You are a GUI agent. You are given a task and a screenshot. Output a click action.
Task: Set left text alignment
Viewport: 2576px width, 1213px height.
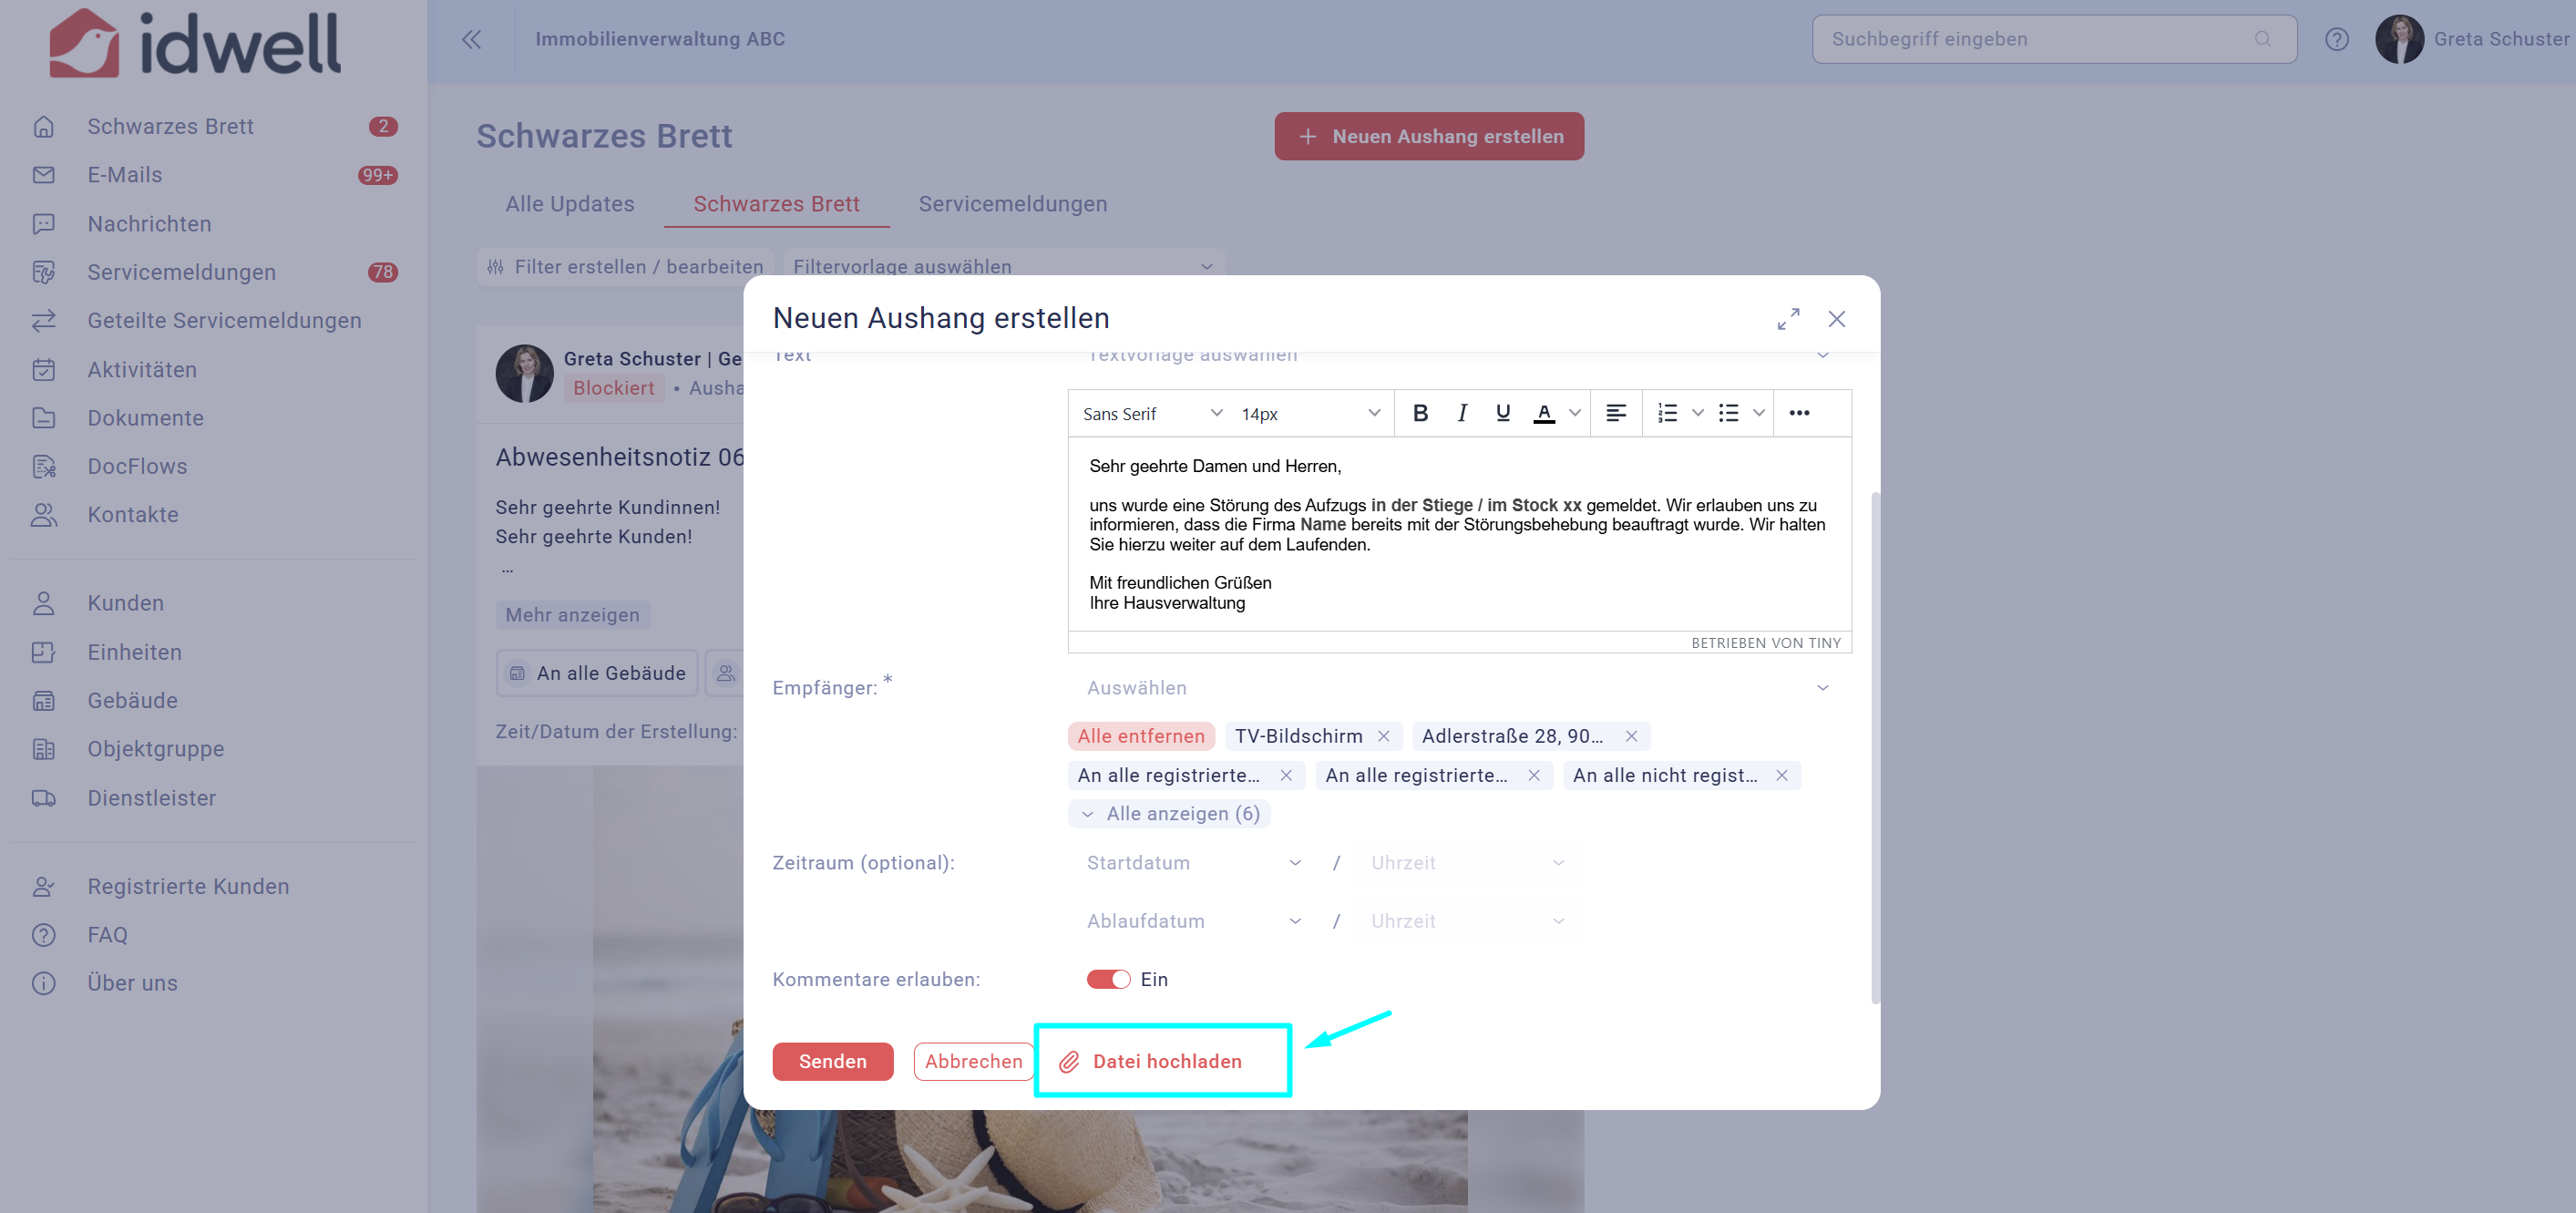click(1616, 413)
